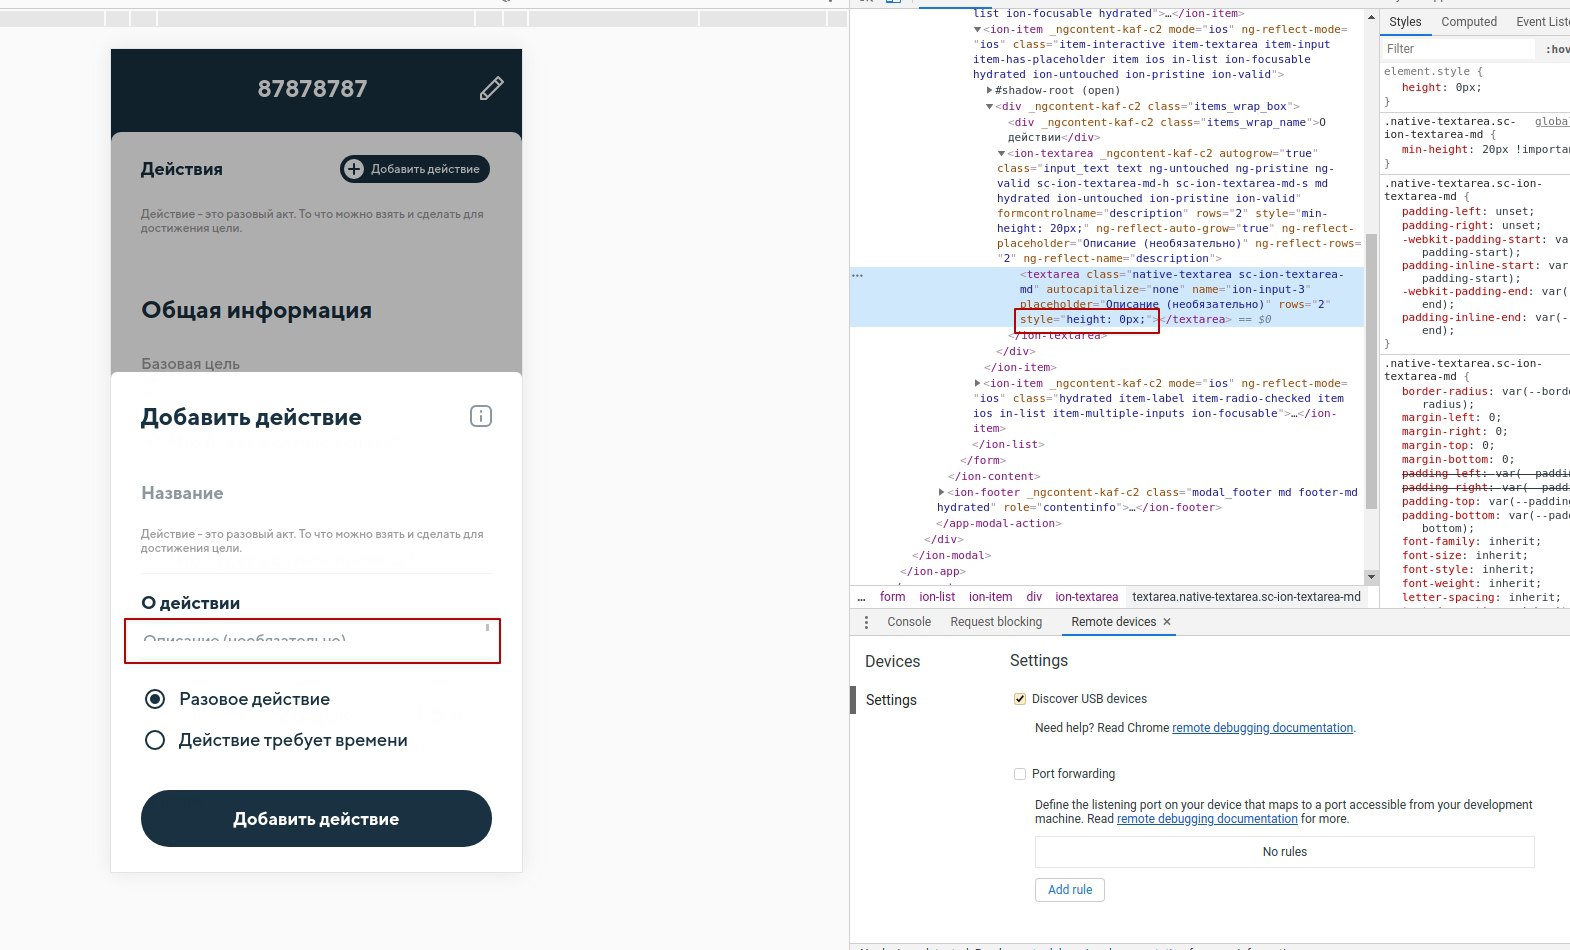Image resolution: width=1570 pixels, height=950 pixels.
Task: Click the scroll-down arrow of DOM tree scrollbar
Action: (x=1372, y=578)
